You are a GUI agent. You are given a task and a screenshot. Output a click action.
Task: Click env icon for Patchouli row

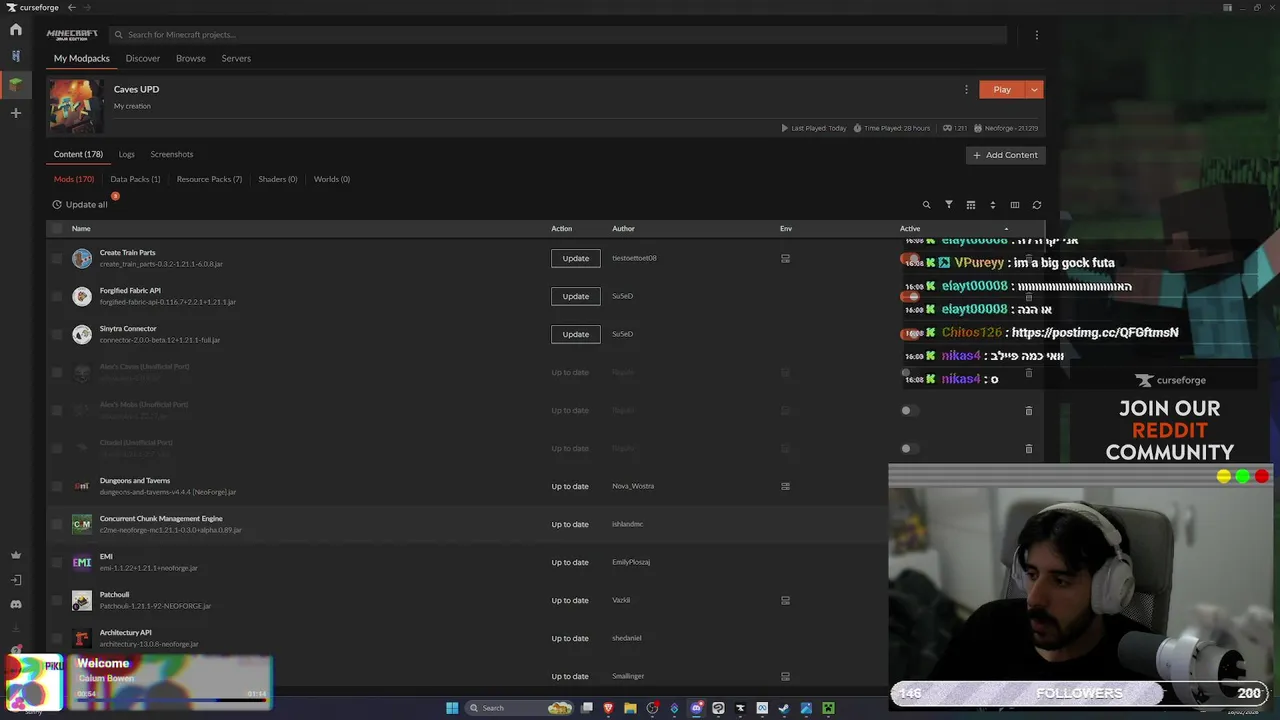point(785,600)
